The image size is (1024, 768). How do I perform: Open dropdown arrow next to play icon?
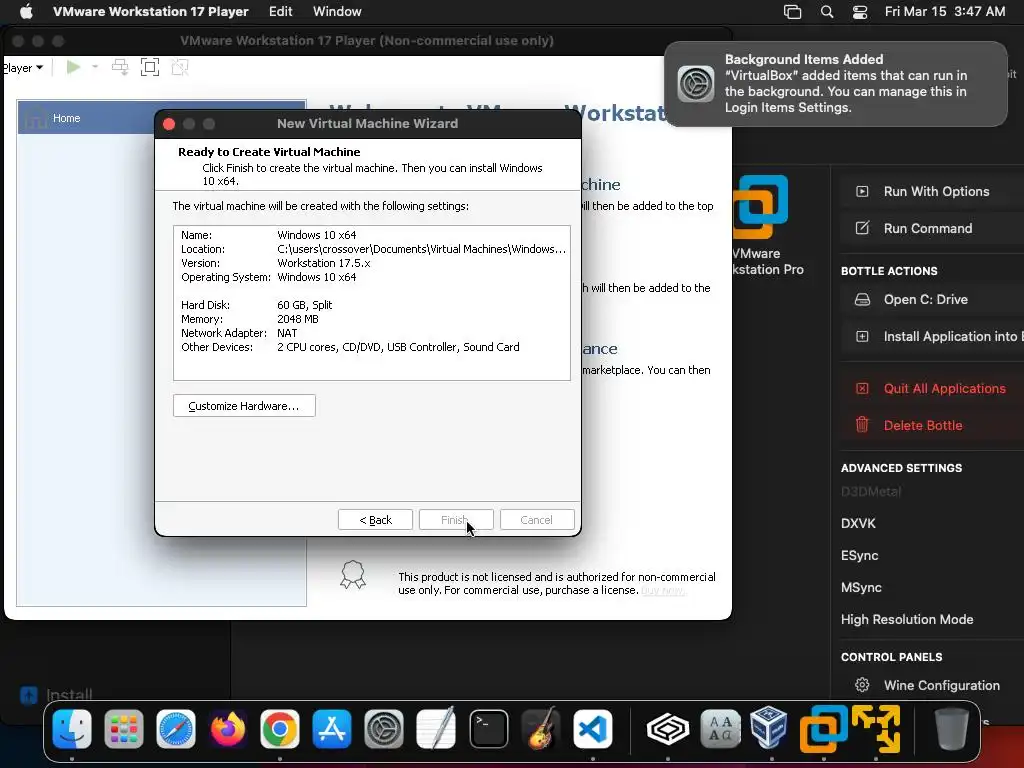pos(95,67)
